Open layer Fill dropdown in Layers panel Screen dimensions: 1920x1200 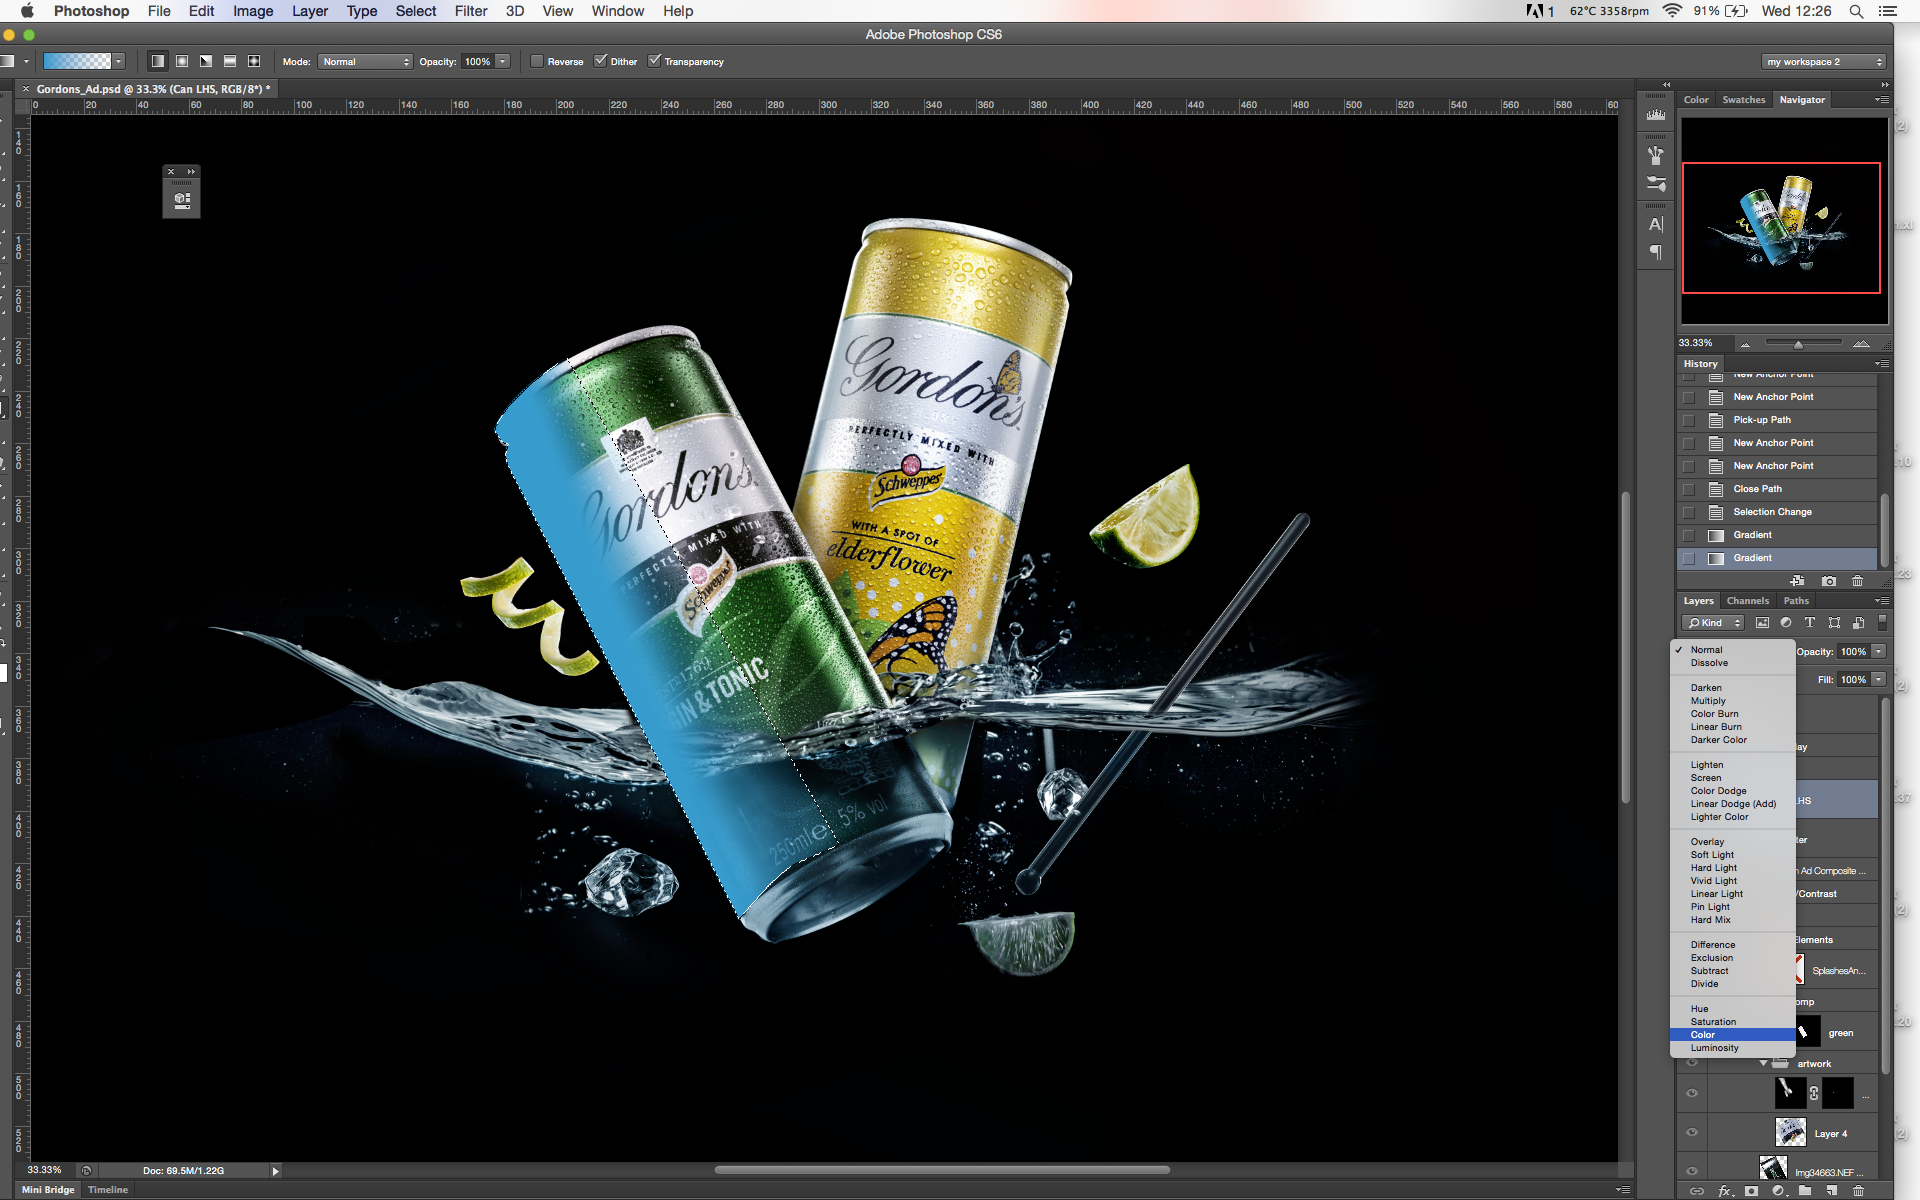pyautogui.click(x=1879, y=680)
